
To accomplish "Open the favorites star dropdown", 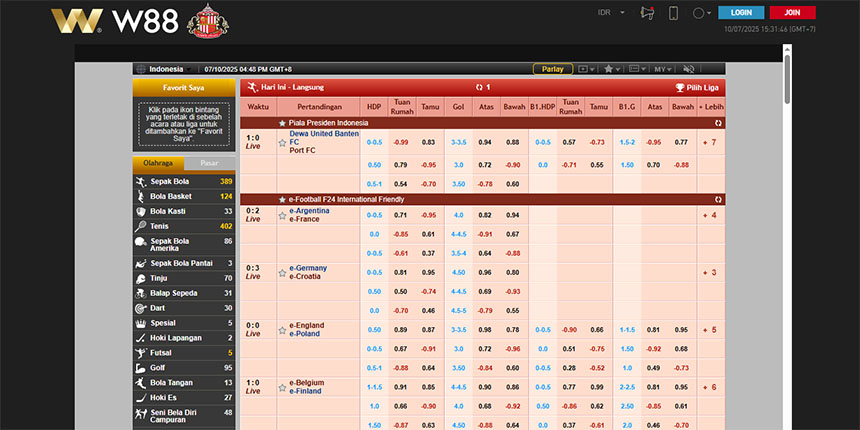I will point(612,69).
